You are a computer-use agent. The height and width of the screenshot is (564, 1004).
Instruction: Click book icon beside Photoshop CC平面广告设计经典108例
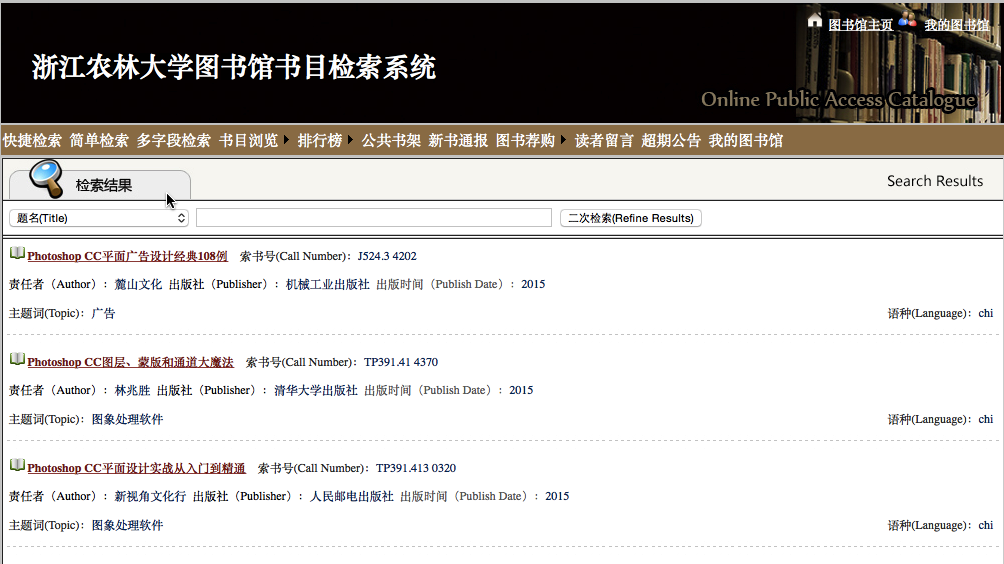pyautogui.click(x=17, y=254)
